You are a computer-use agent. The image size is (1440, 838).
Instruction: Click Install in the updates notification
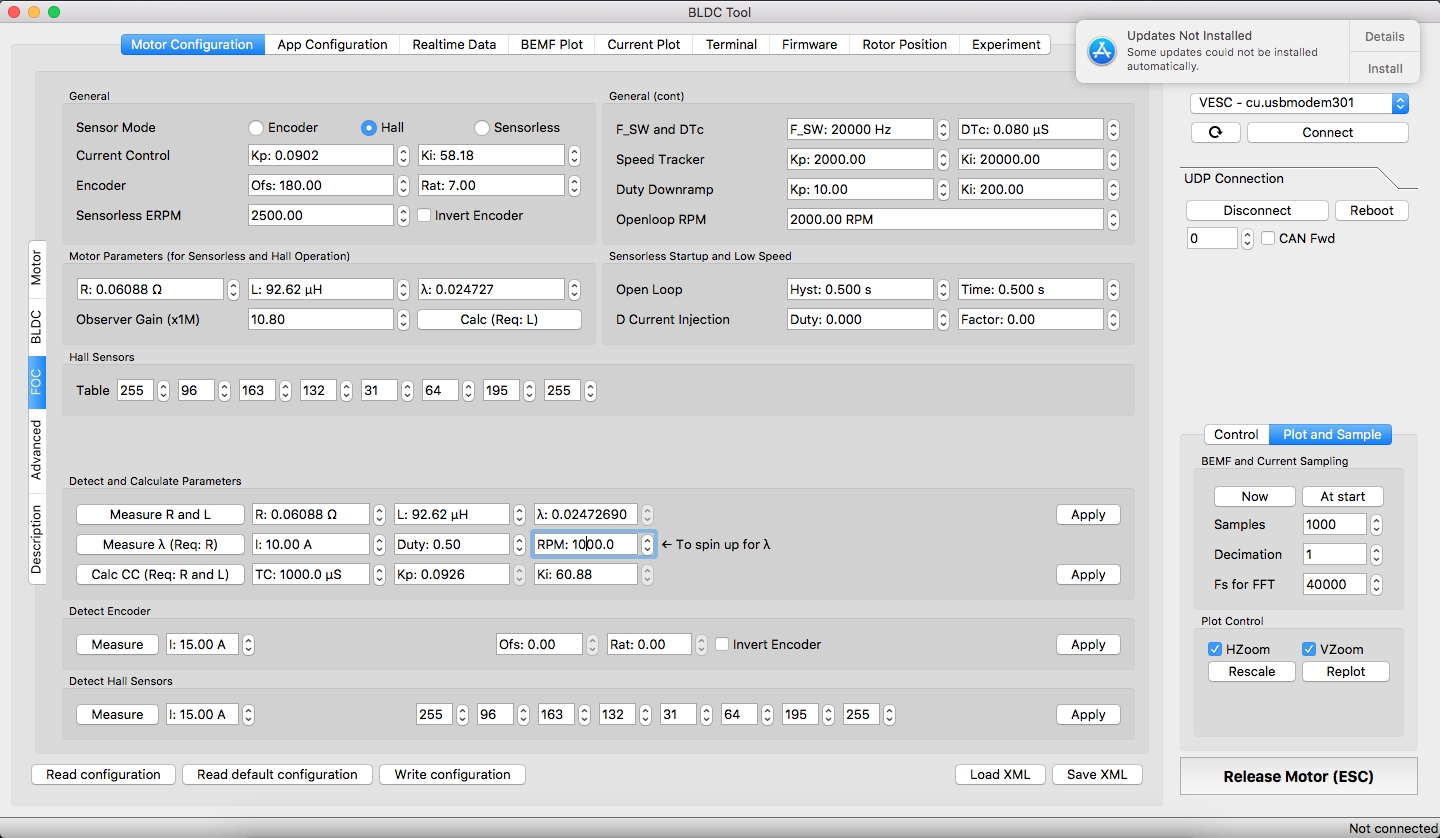coord(1385,68)
